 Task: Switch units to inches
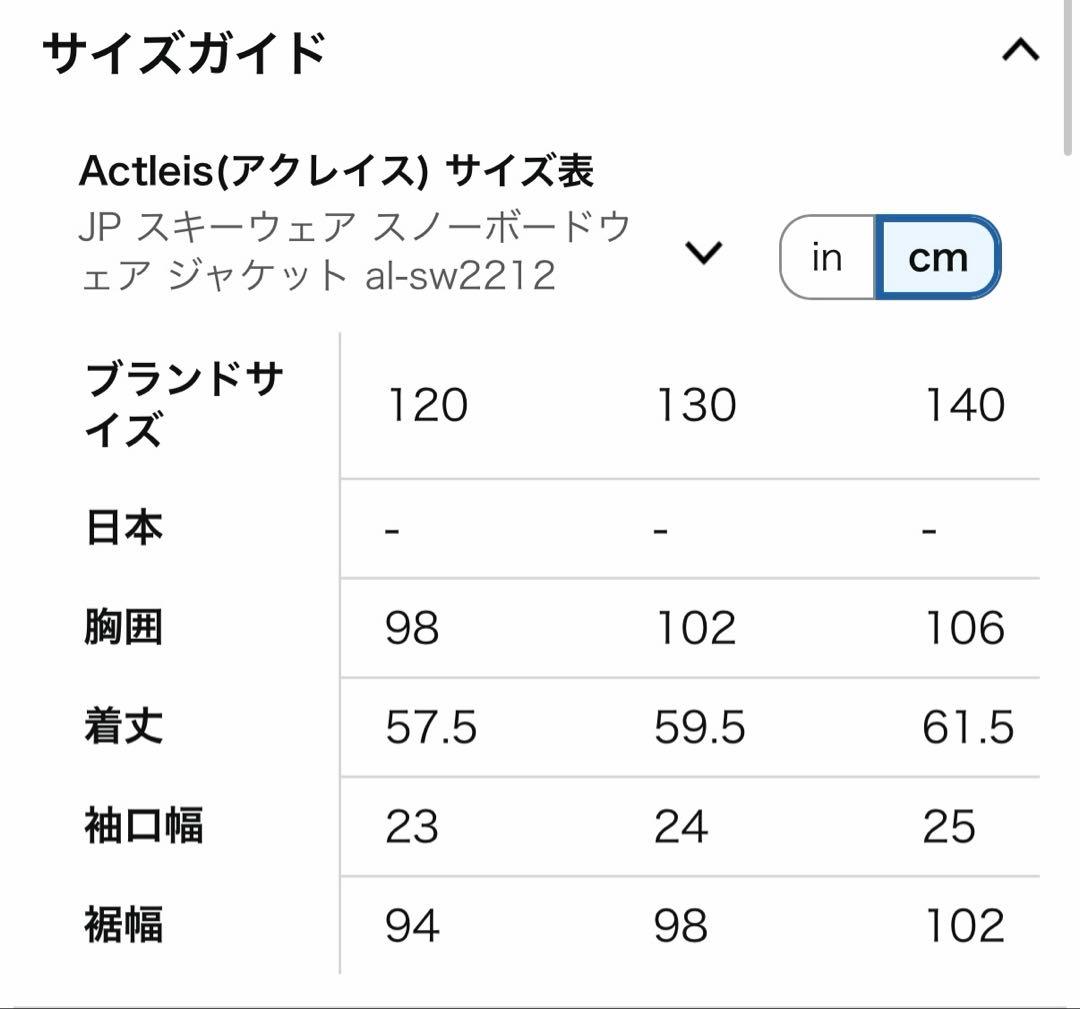(x=826, y=257)
